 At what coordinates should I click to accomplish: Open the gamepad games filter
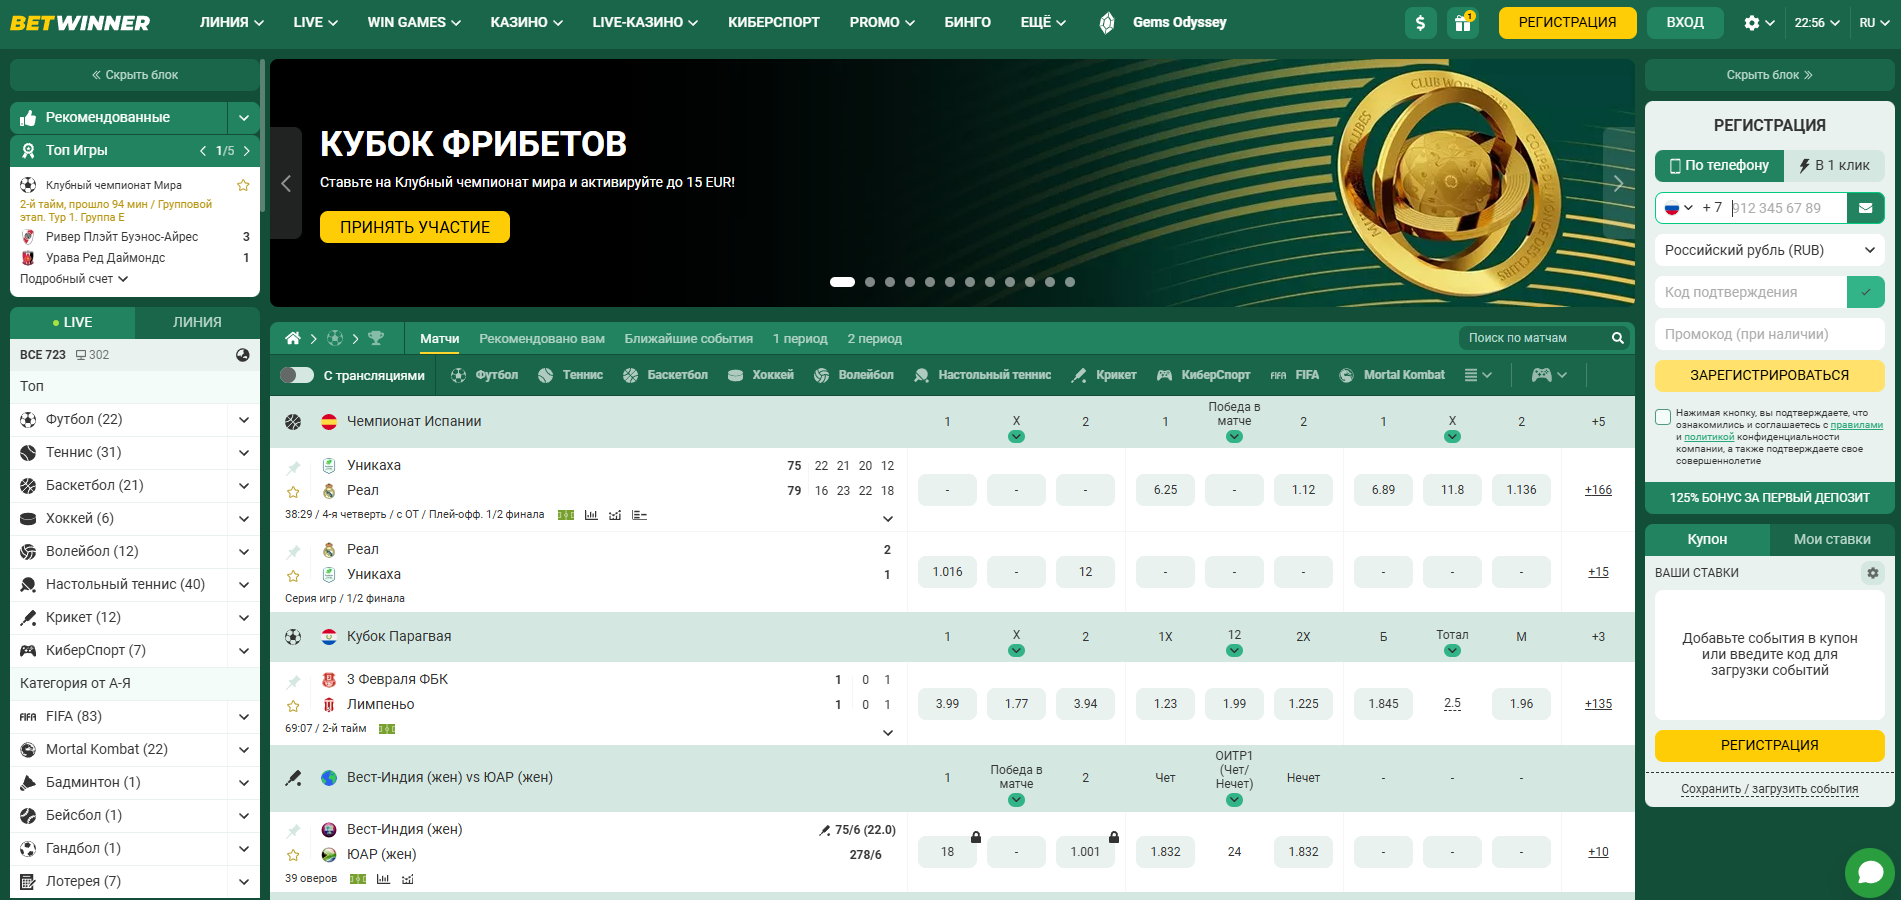[x=1549, y=375]
